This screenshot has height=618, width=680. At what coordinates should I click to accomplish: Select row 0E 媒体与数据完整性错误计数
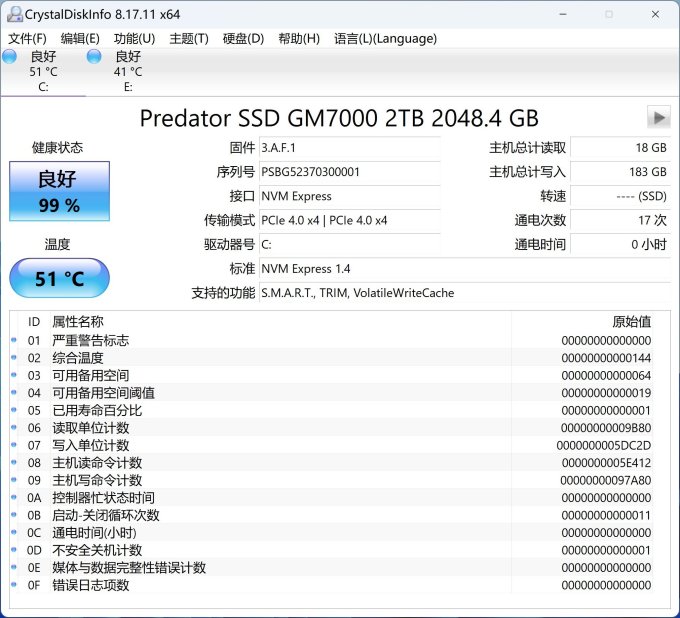click(332, 568)
